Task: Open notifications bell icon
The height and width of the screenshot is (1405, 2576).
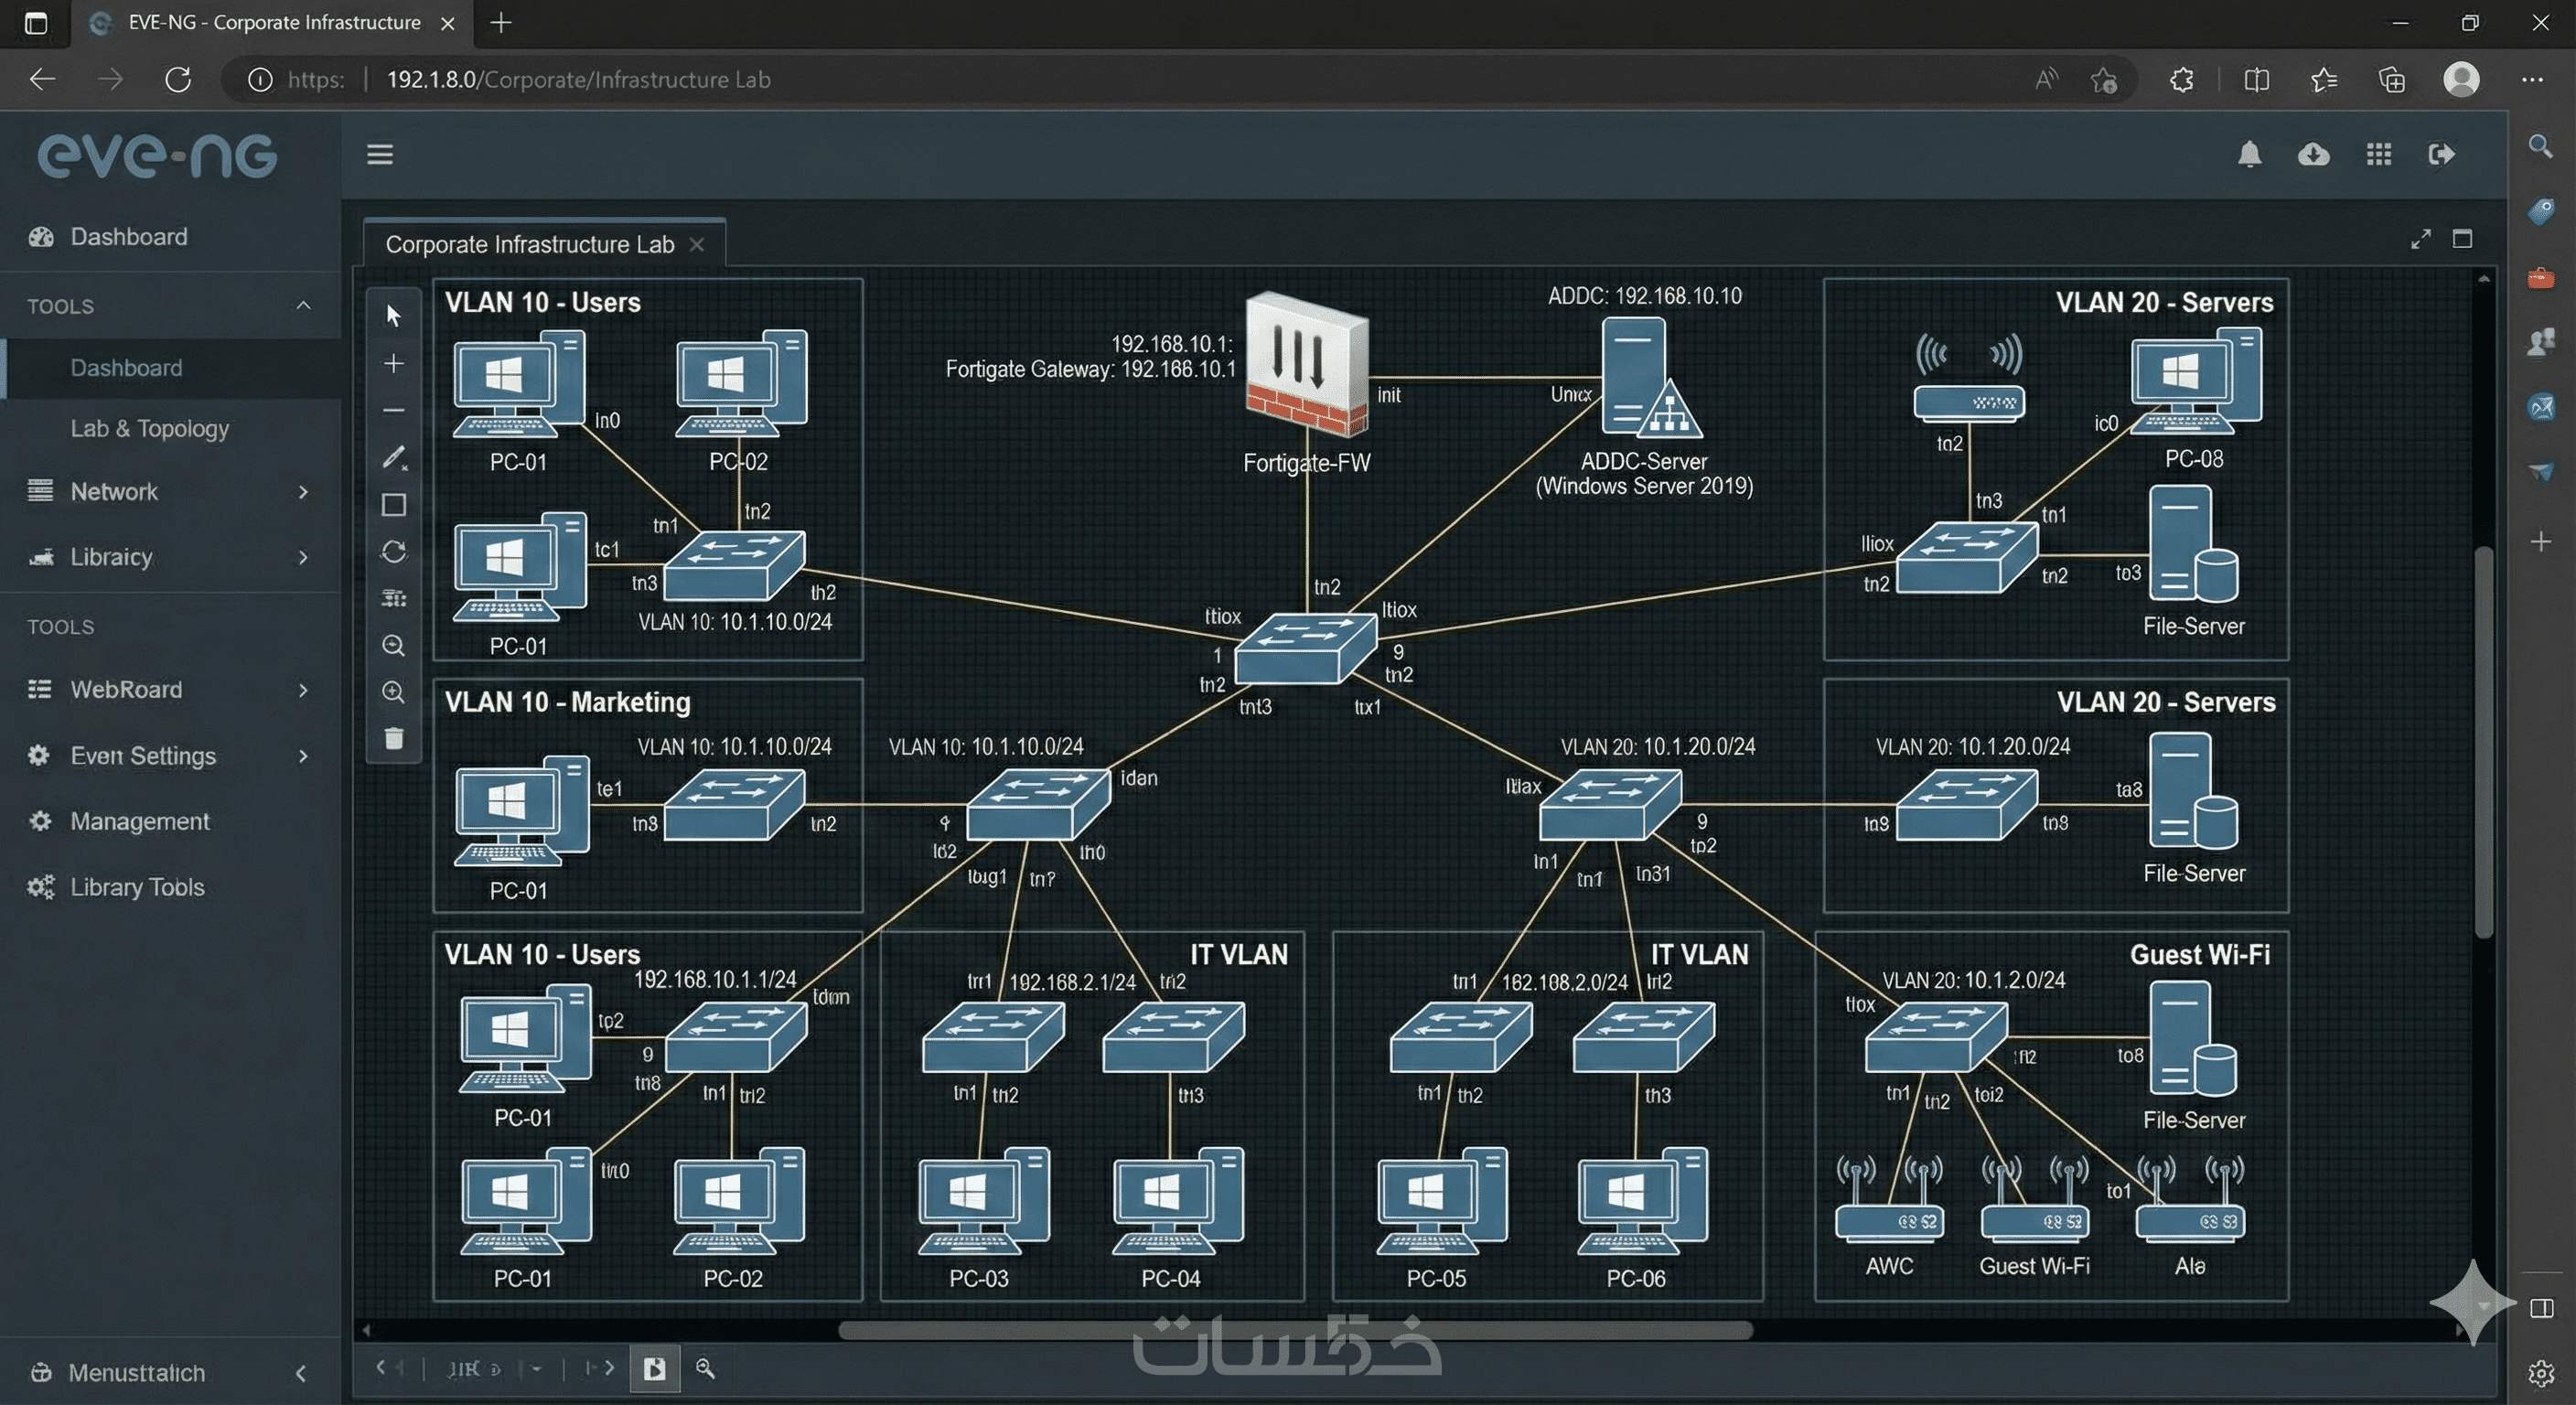Action: click(2249, 154)
